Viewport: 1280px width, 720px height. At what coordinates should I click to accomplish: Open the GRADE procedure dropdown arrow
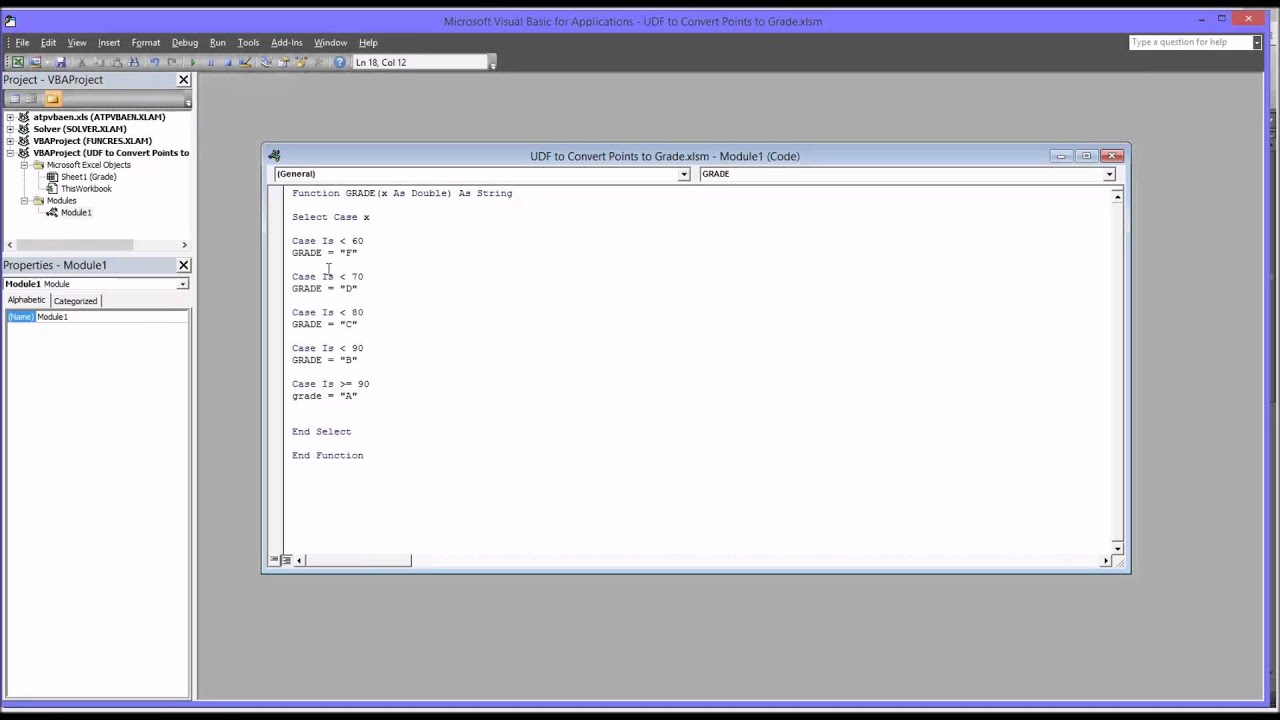(1109, 174)
